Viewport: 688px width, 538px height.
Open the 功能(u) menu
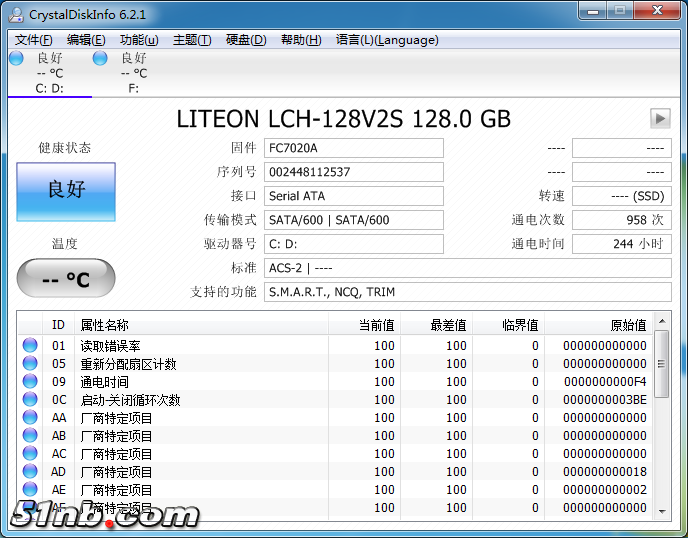coord(139,40)
